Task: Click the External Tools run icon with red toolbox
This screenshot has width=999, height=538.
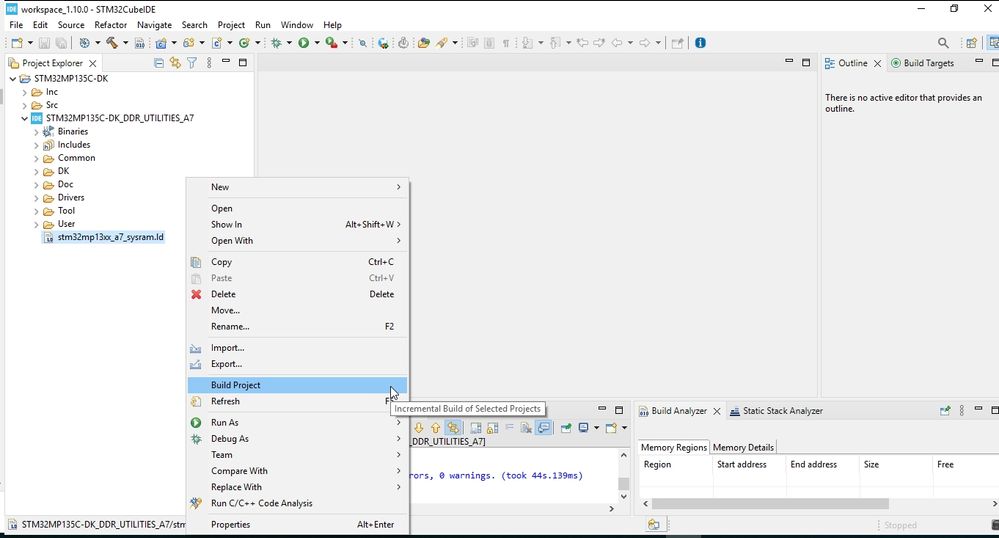Action: click(x=331, y=43)
